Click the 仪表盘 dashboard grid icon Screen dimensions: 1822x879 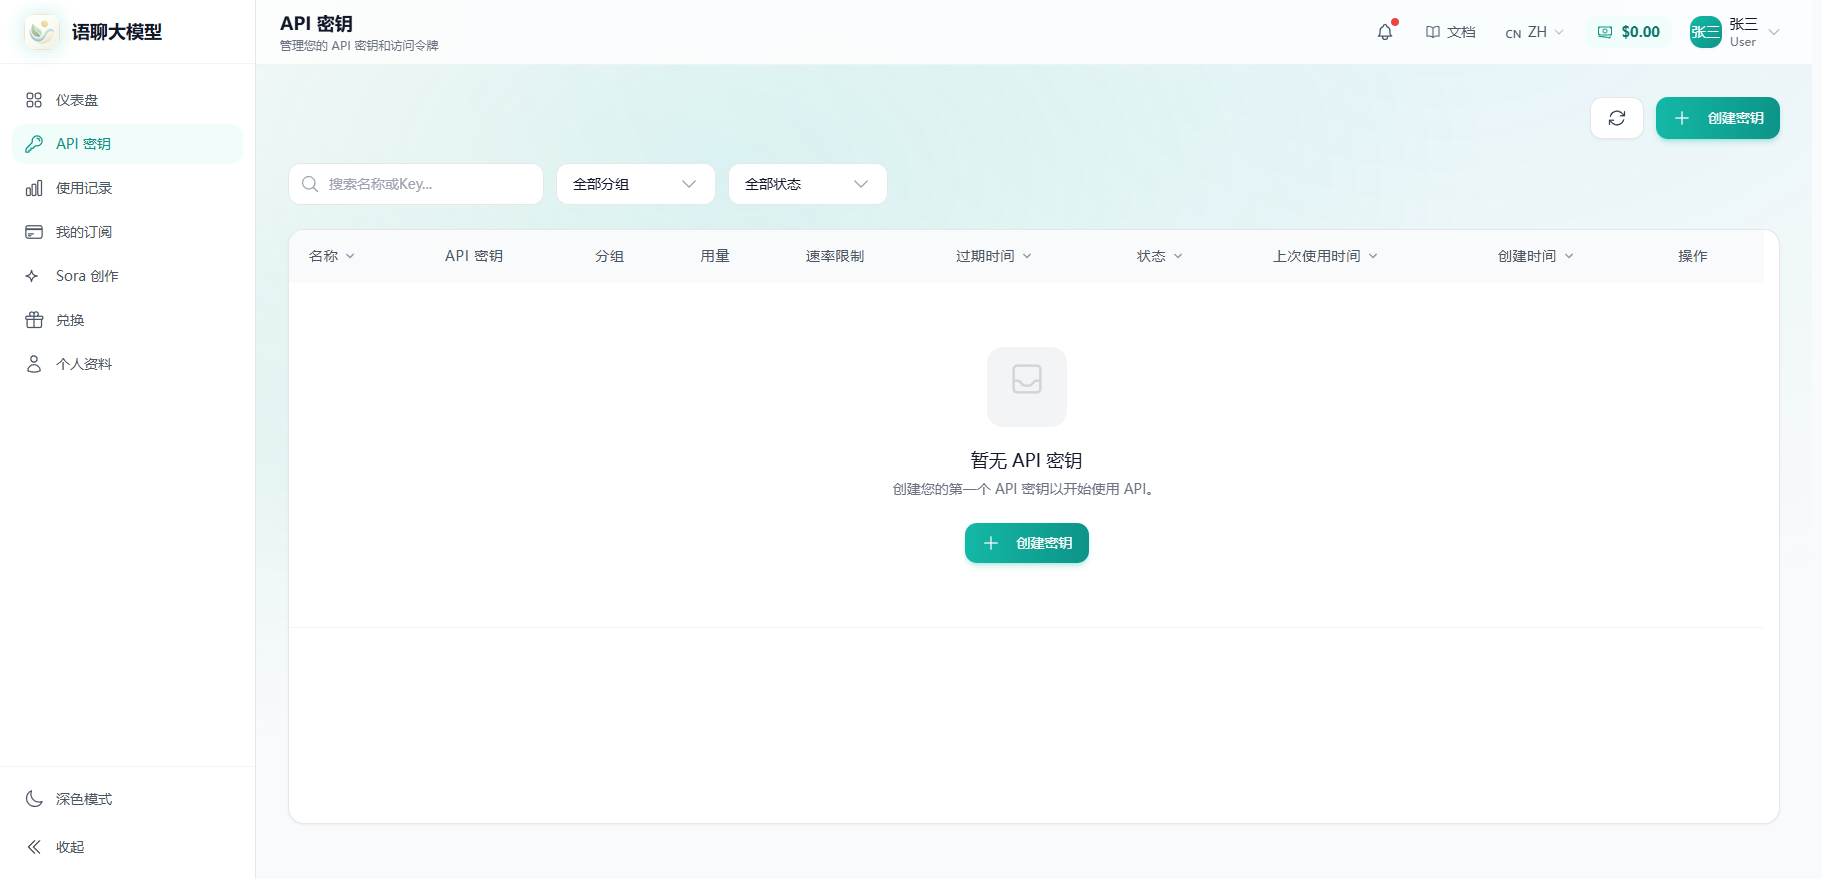point(34,100)
